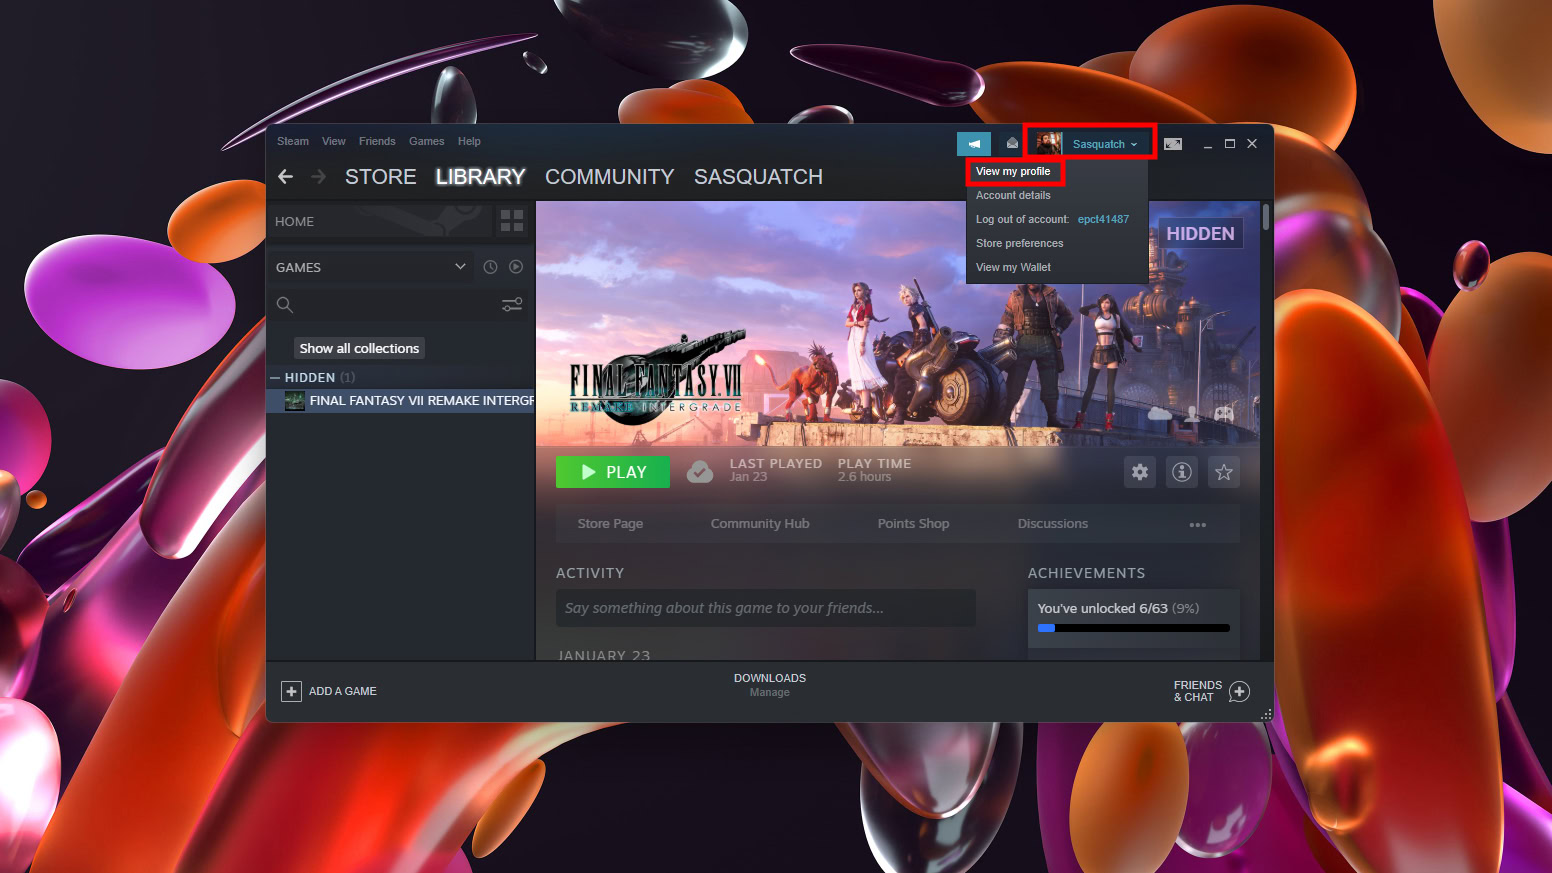Select Final Fantasy VII Remake Intergrade

coord(400,401)
